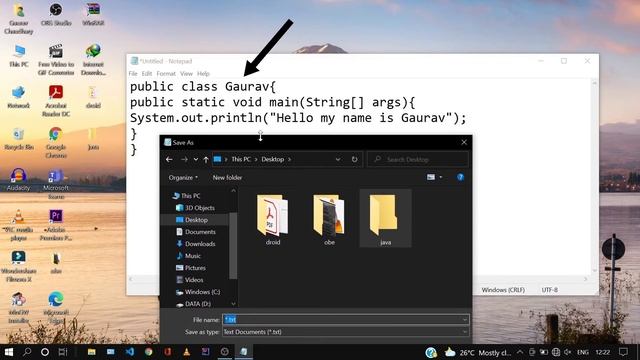Refresh the Desktop folder view

(x=354, y=159)
